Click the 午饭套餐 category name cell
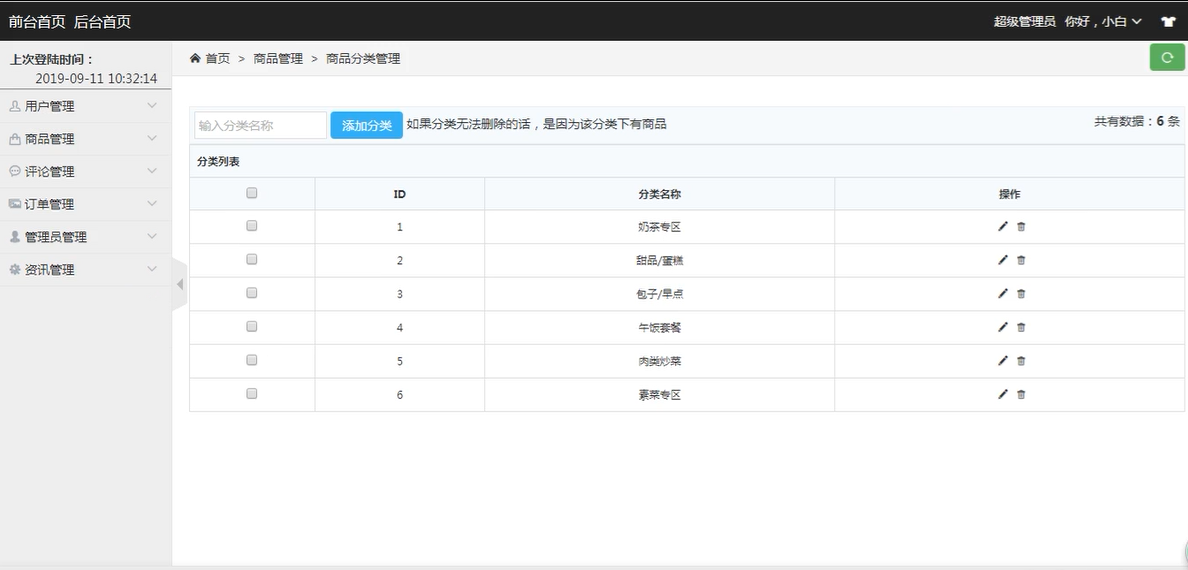This screenshot has width=1188, height=570. coord(660,327)
